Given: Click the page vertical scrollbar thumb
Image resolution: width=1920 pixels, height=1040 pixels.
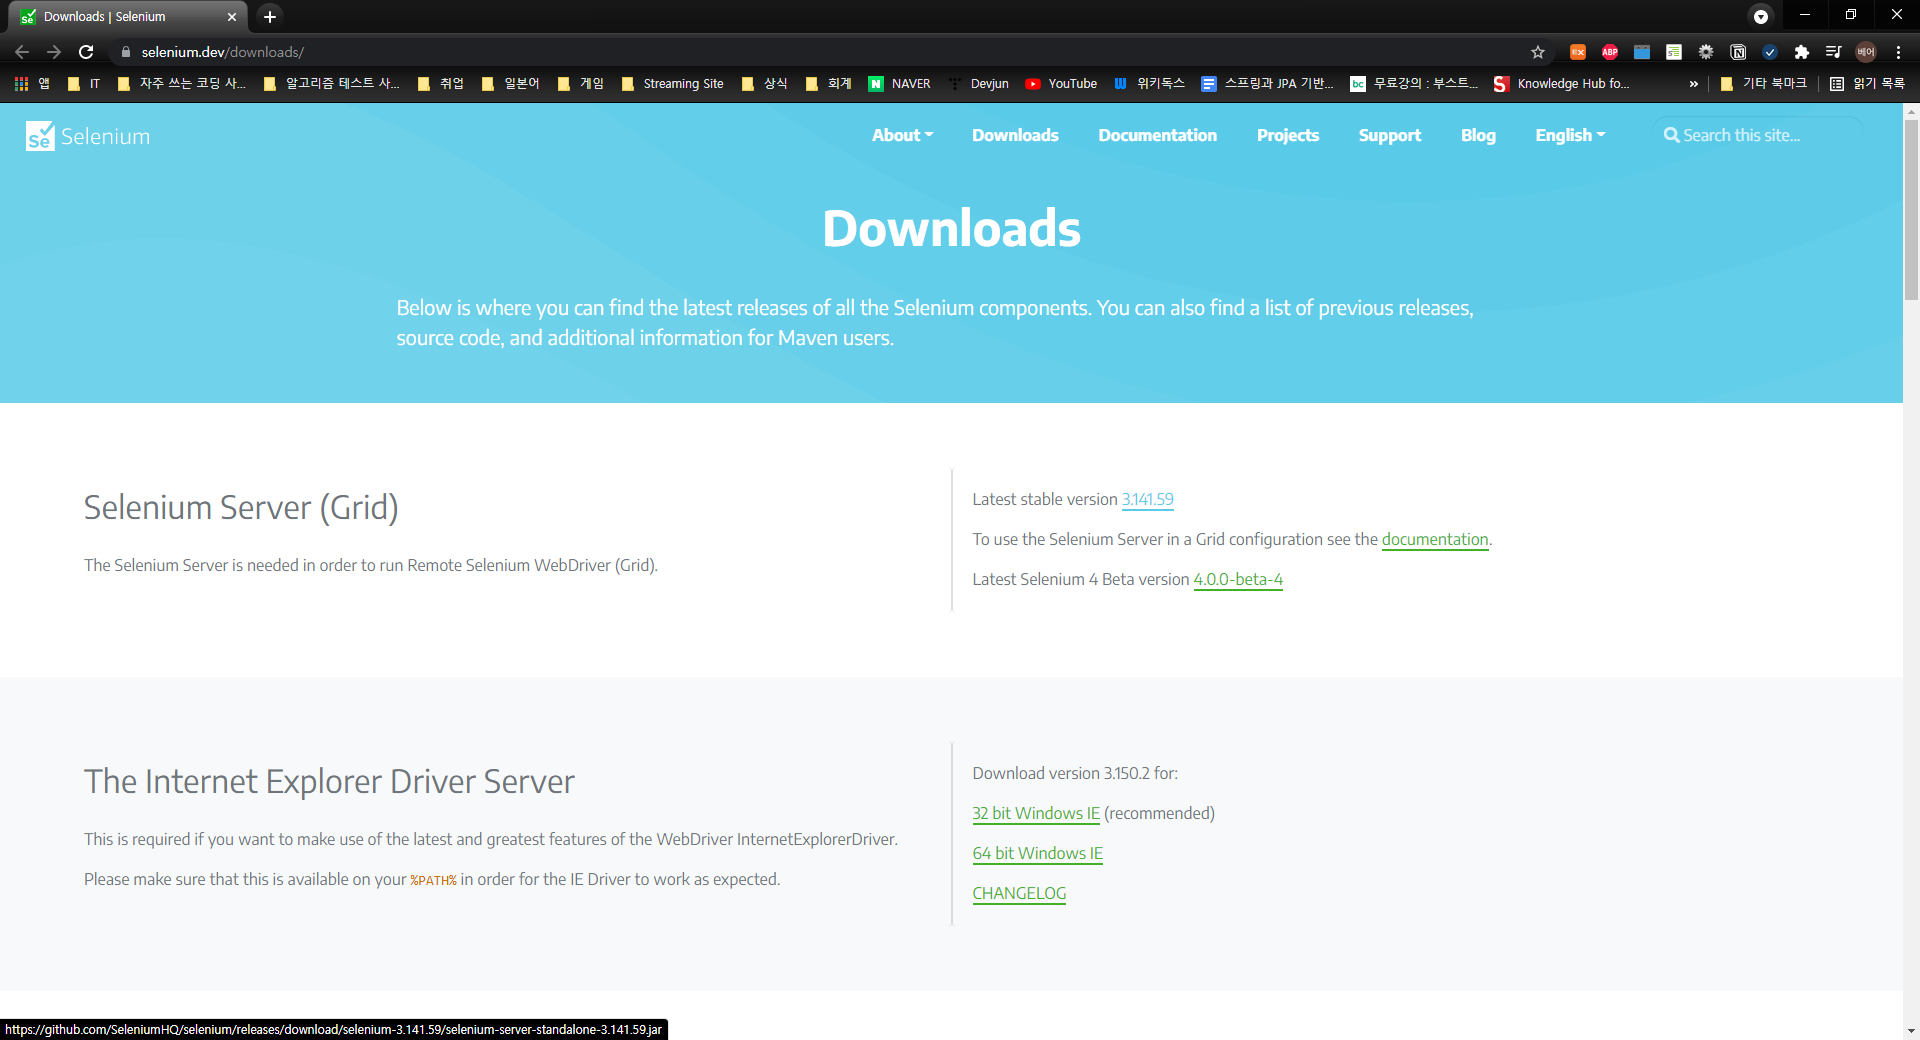Looking at the screenshot, I should (x=1911, y=210).
